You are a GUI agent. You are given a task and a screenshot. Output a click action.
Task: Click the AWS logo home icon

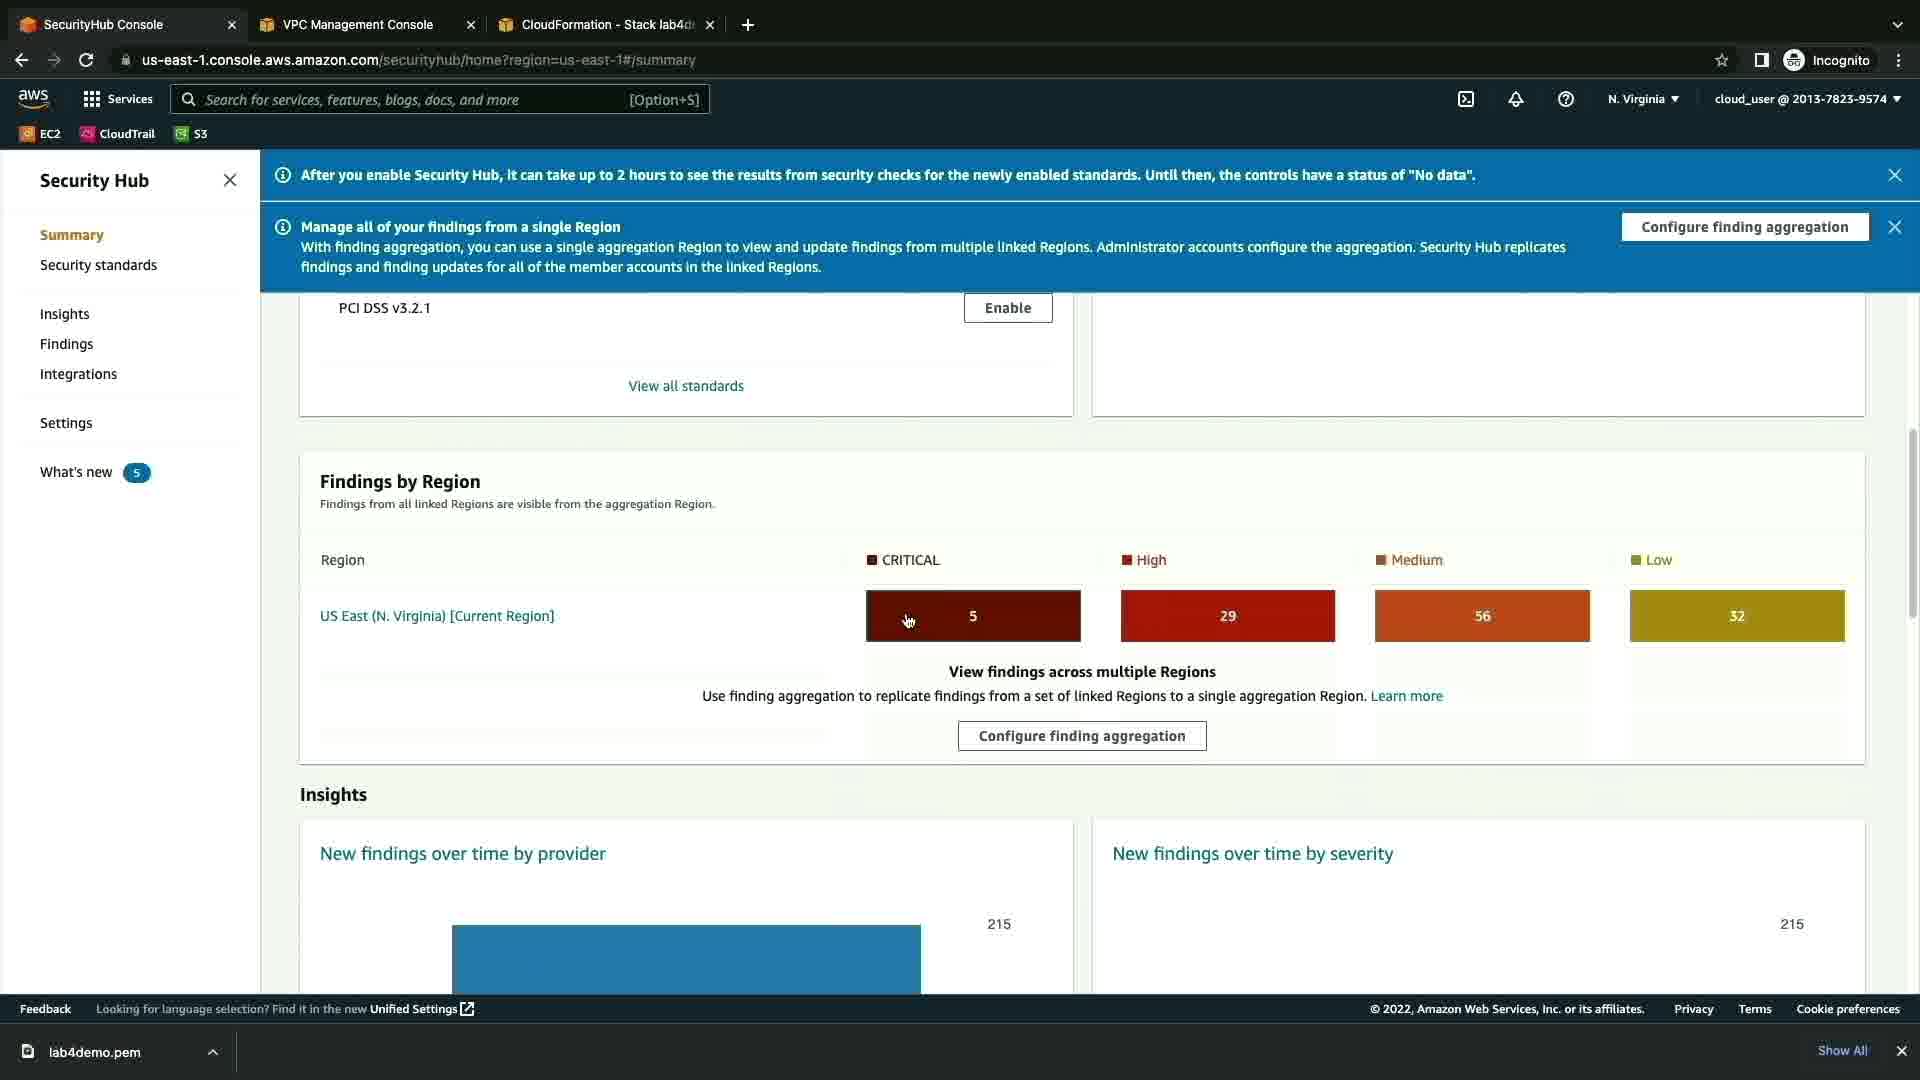tap(33, 98)
